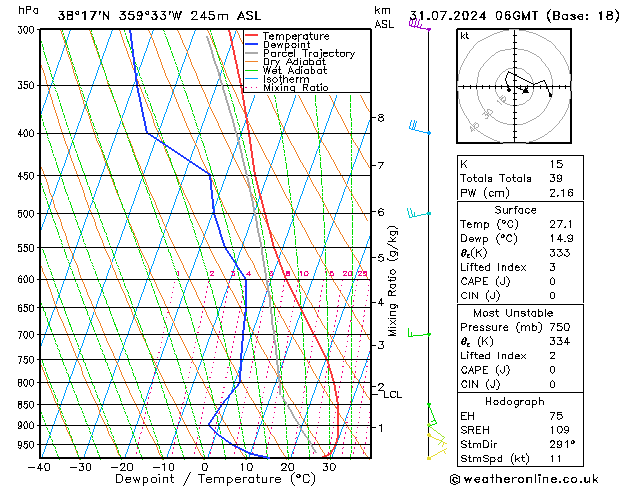
Task: Click the grey Parcel Trajectory legend swatch
Action: tap(252, 53)
